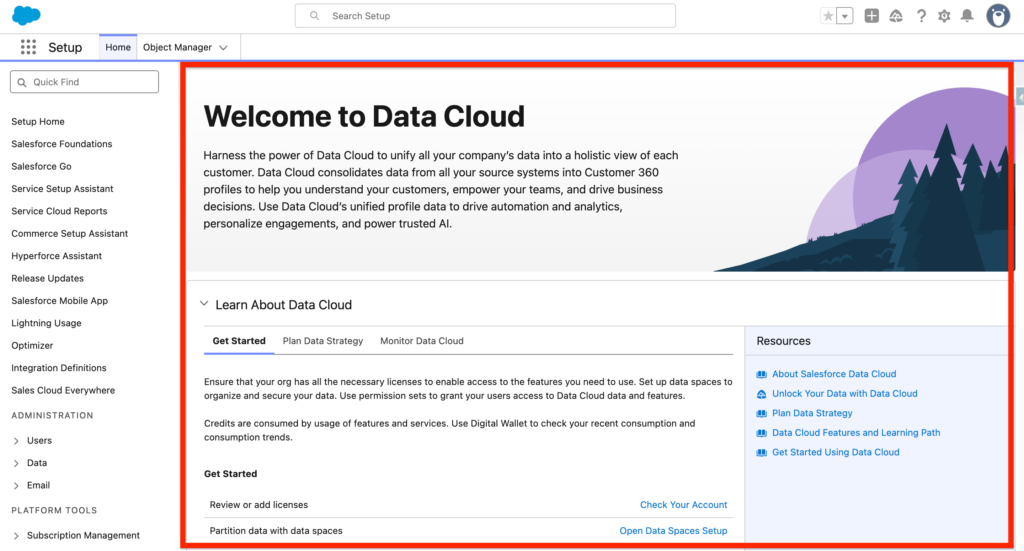Image resolution: width=1024 pixels, height=551 pixels.
Task: Switch to the Plan Data Strategy tab
Action: pyautogui.click(x=322, y=341)
